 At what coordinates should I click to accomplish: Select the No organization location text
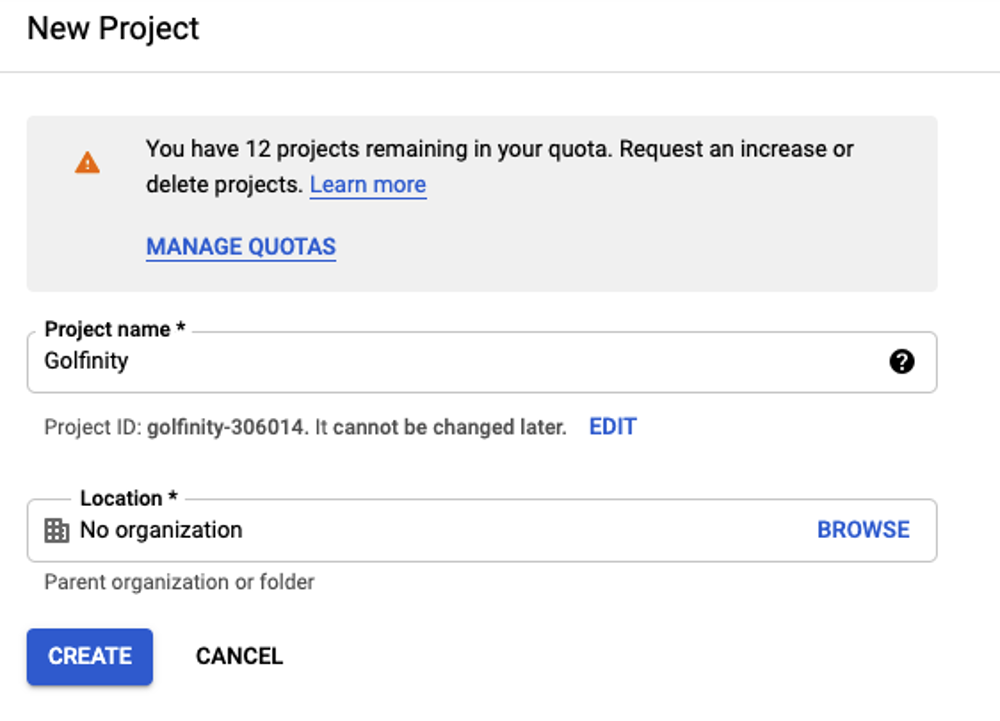161,530
